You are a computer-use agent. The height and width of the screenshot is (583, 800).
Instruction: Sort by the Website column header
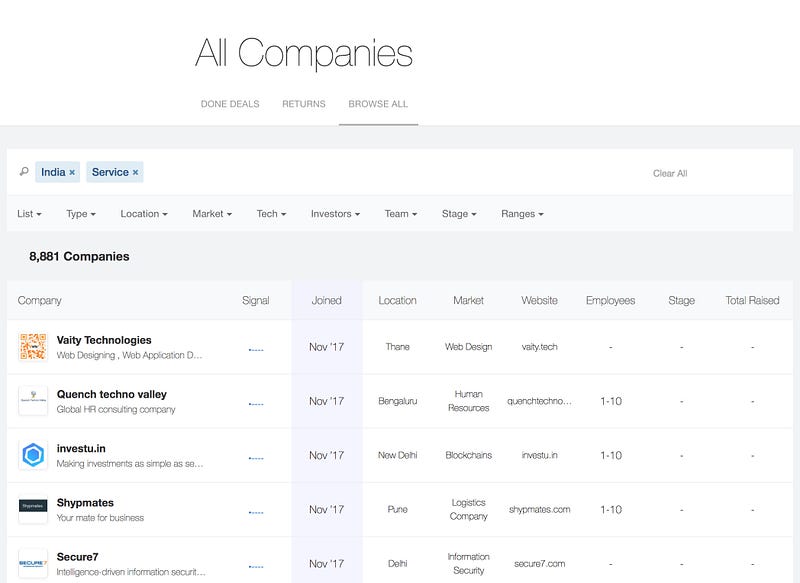coord(539,300)
